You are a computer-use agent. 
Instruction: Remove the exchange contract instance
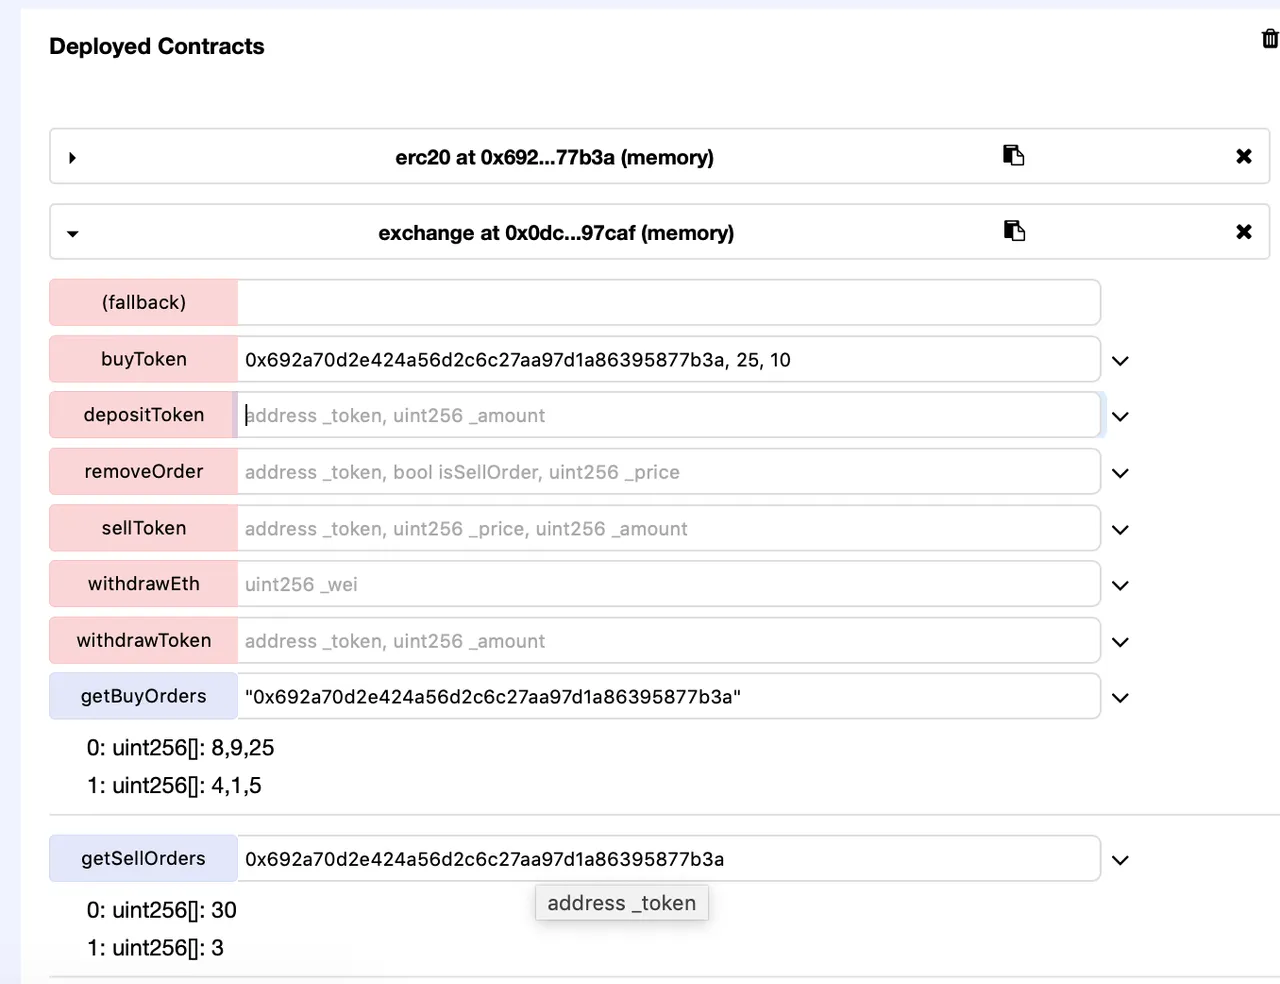[1244, 232]
